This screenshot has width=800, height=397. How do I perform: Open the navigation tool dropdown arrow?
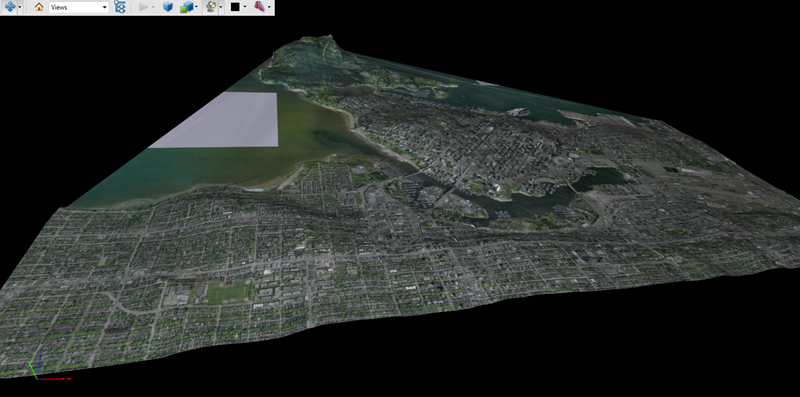tap(20, 7)
